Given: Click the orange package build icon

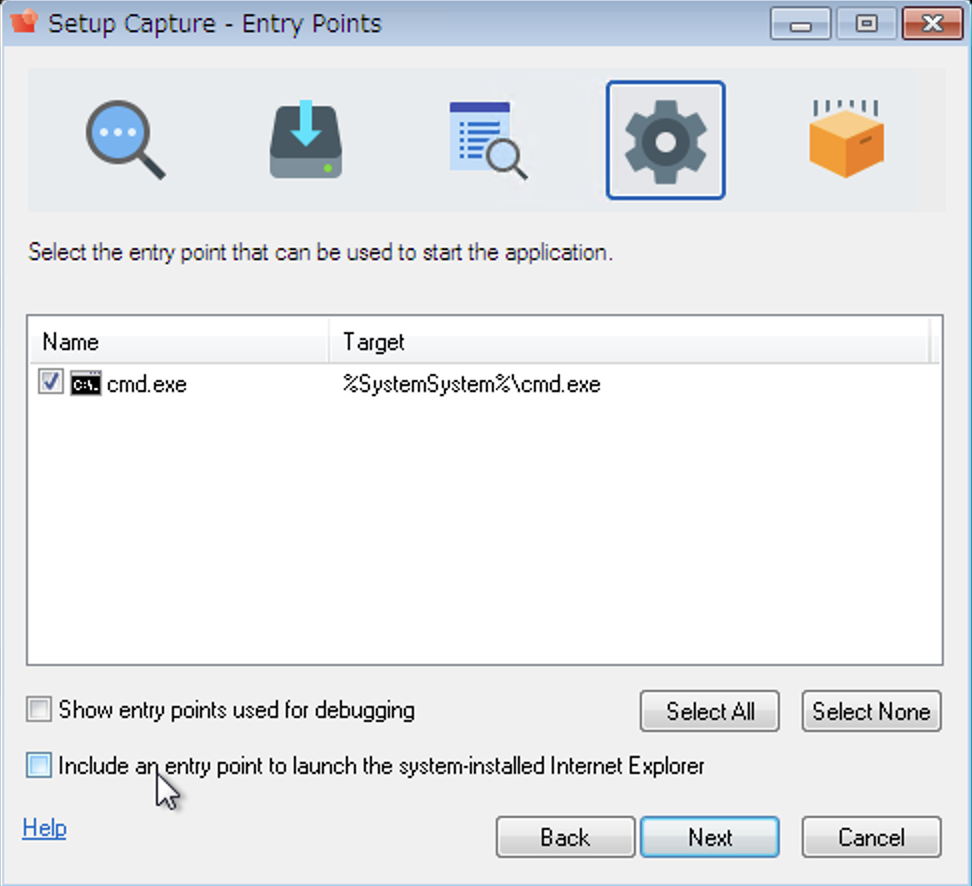Looking at the screenshot, I should pos(846,140).
